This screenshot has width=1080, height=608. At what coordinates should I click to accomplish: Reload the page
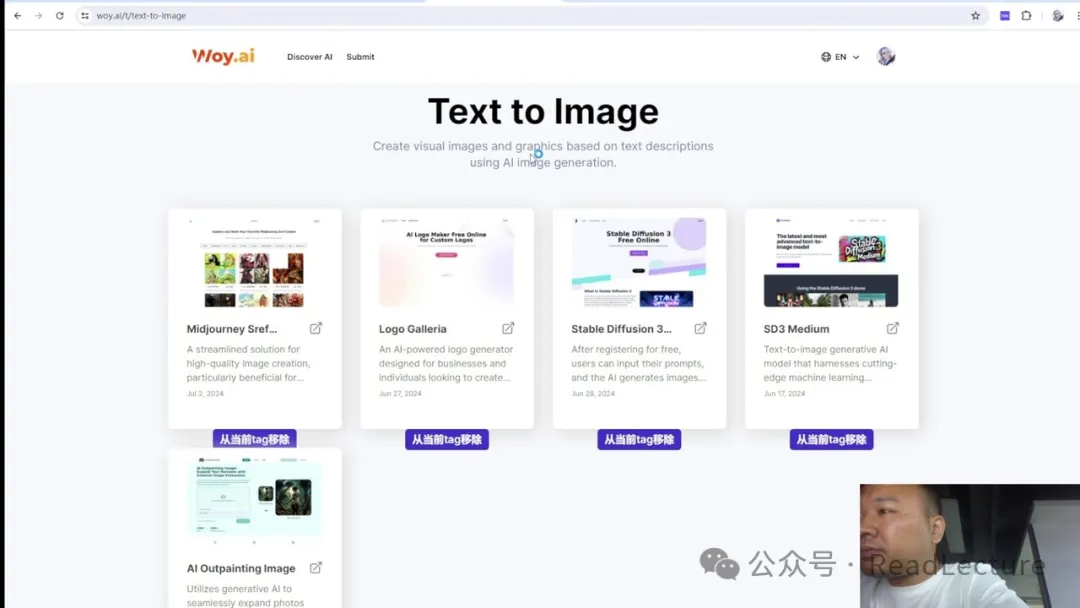point(60,16)
